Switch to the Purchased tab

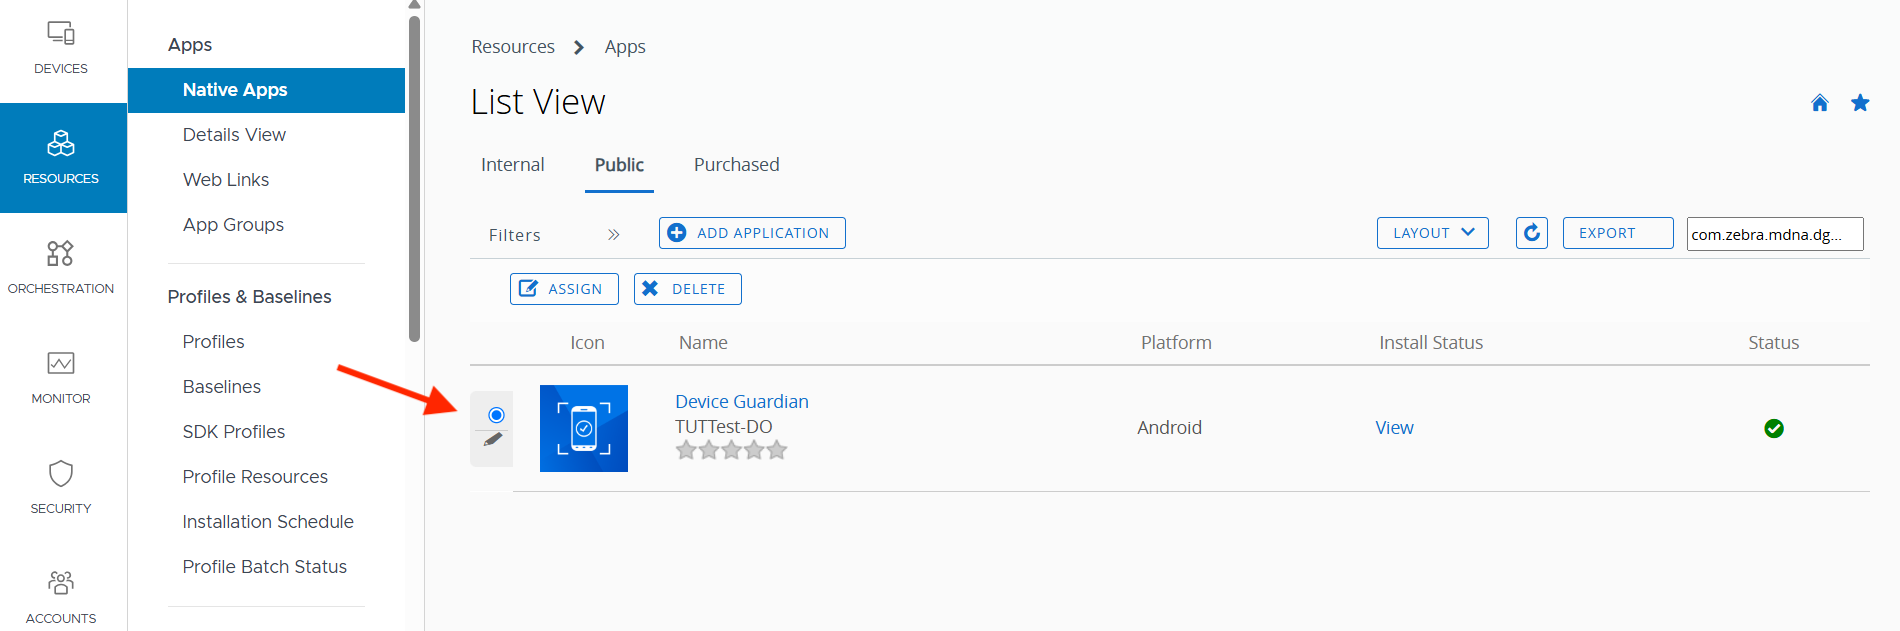pyautogui.click(x=736, y=165)
